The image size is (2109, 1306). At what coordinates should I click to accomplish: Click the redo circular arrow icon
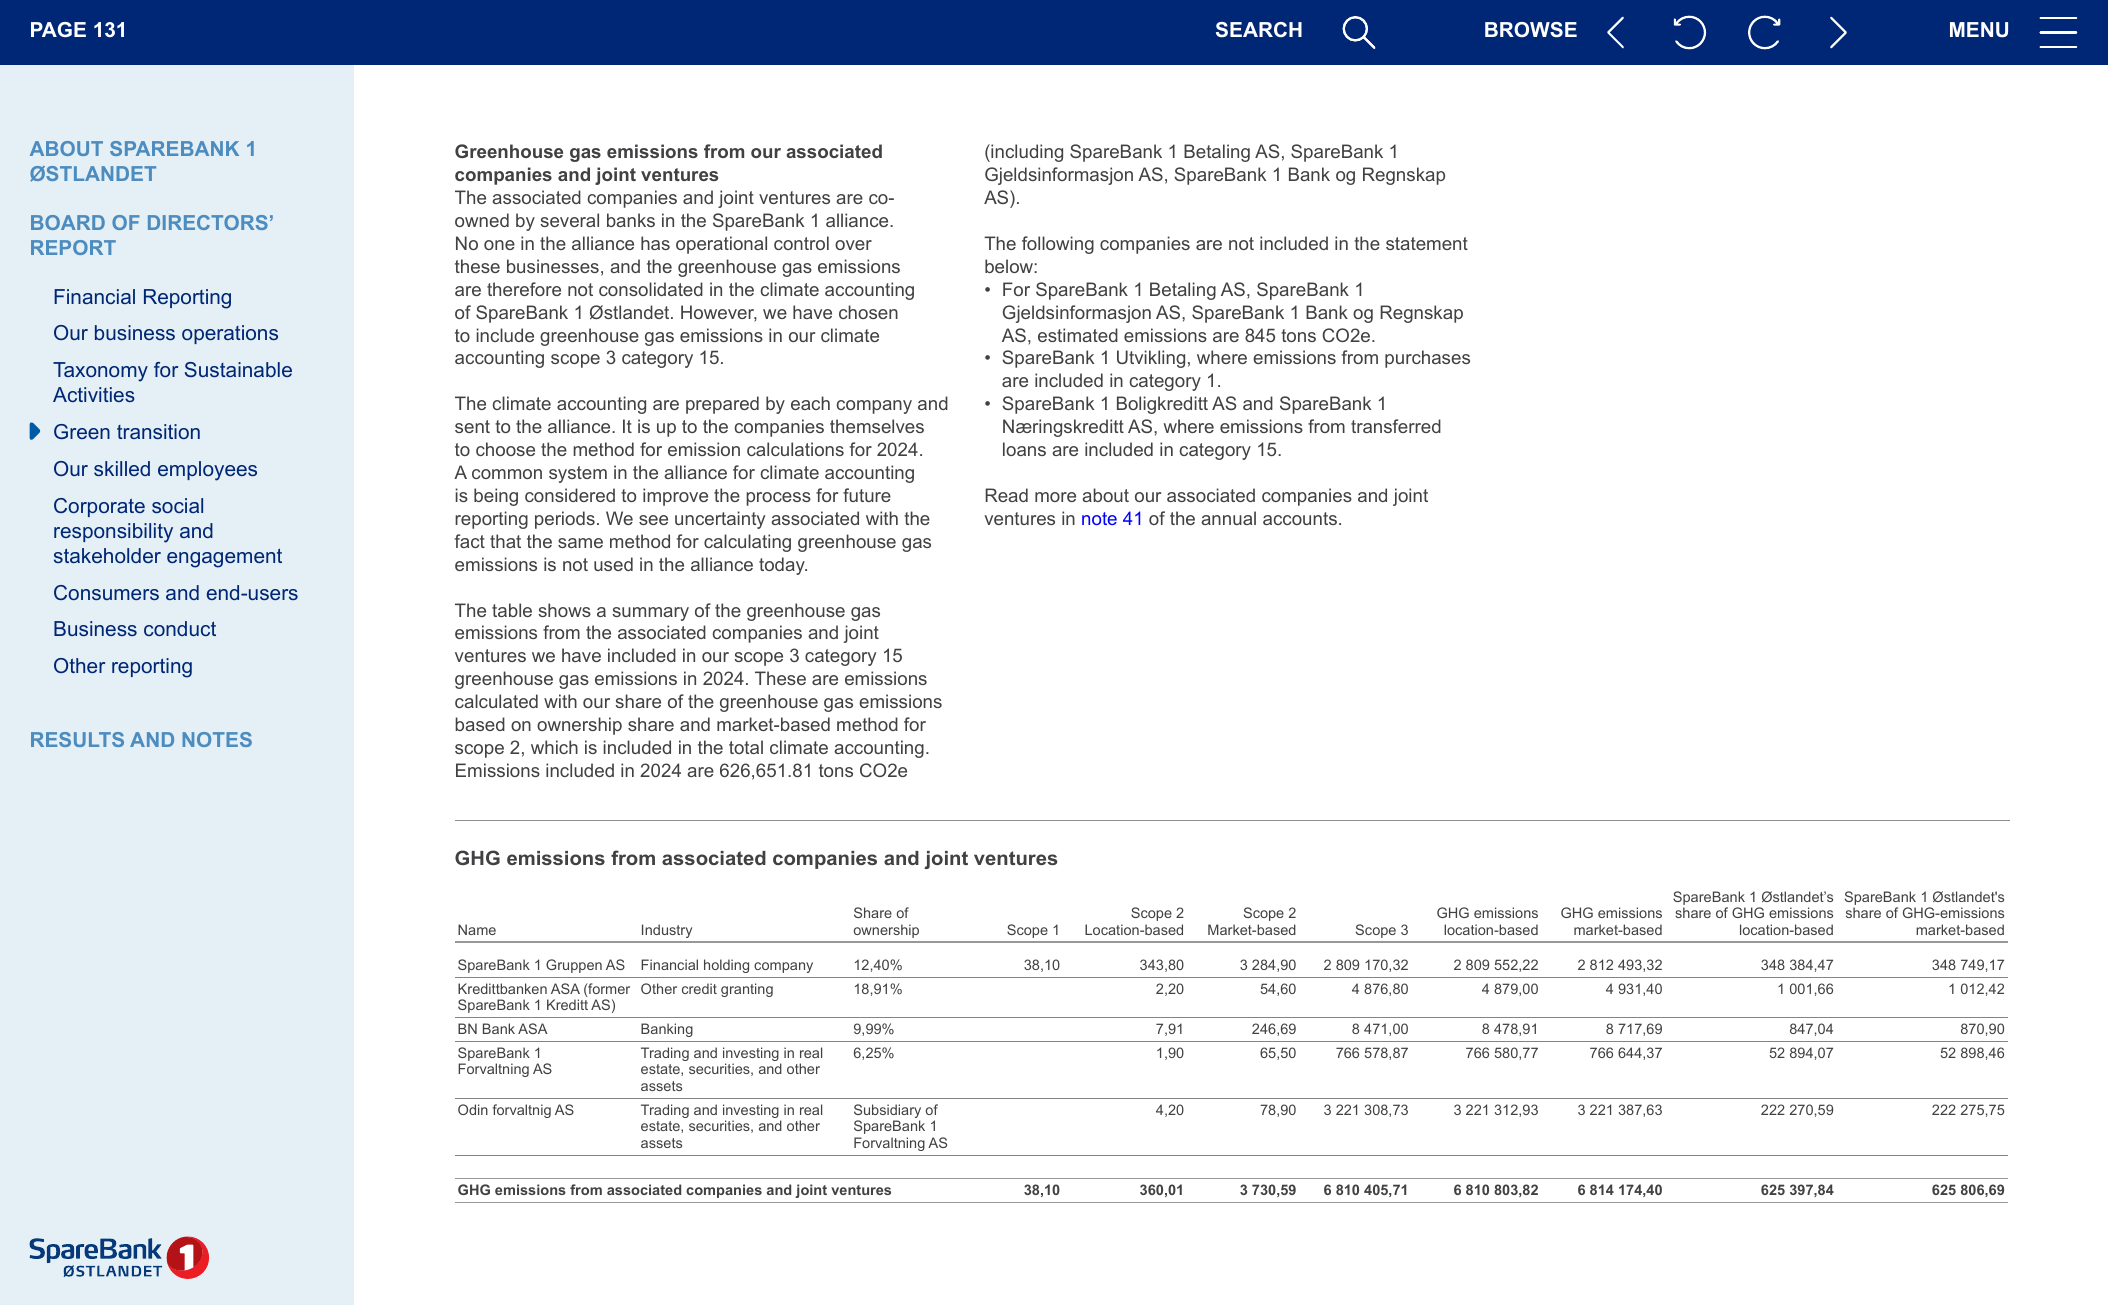1764,32
